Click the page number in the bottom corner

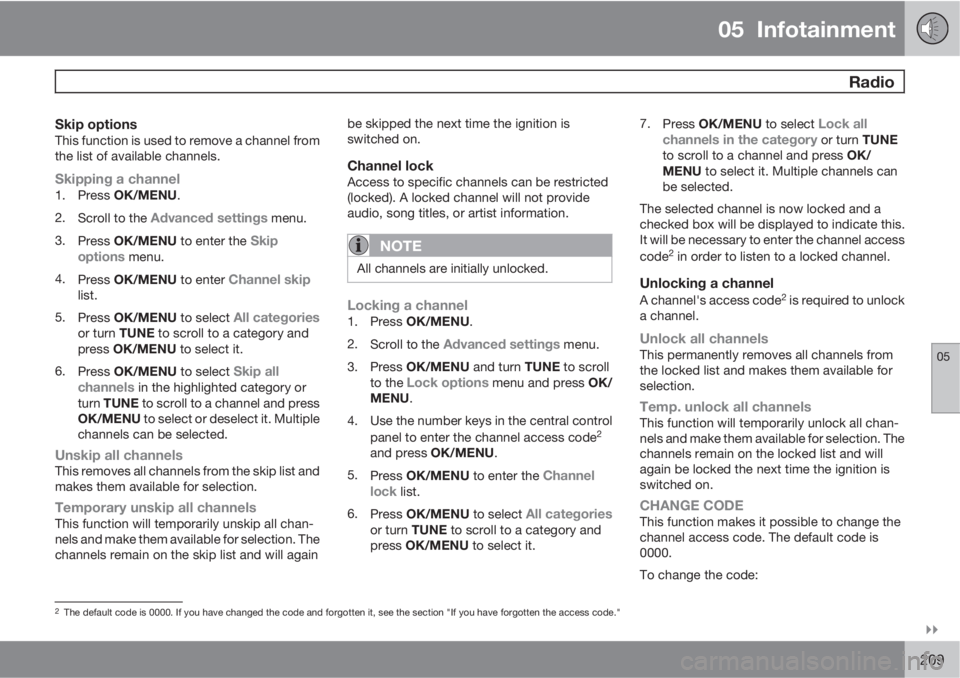click(x=932, y=659)
